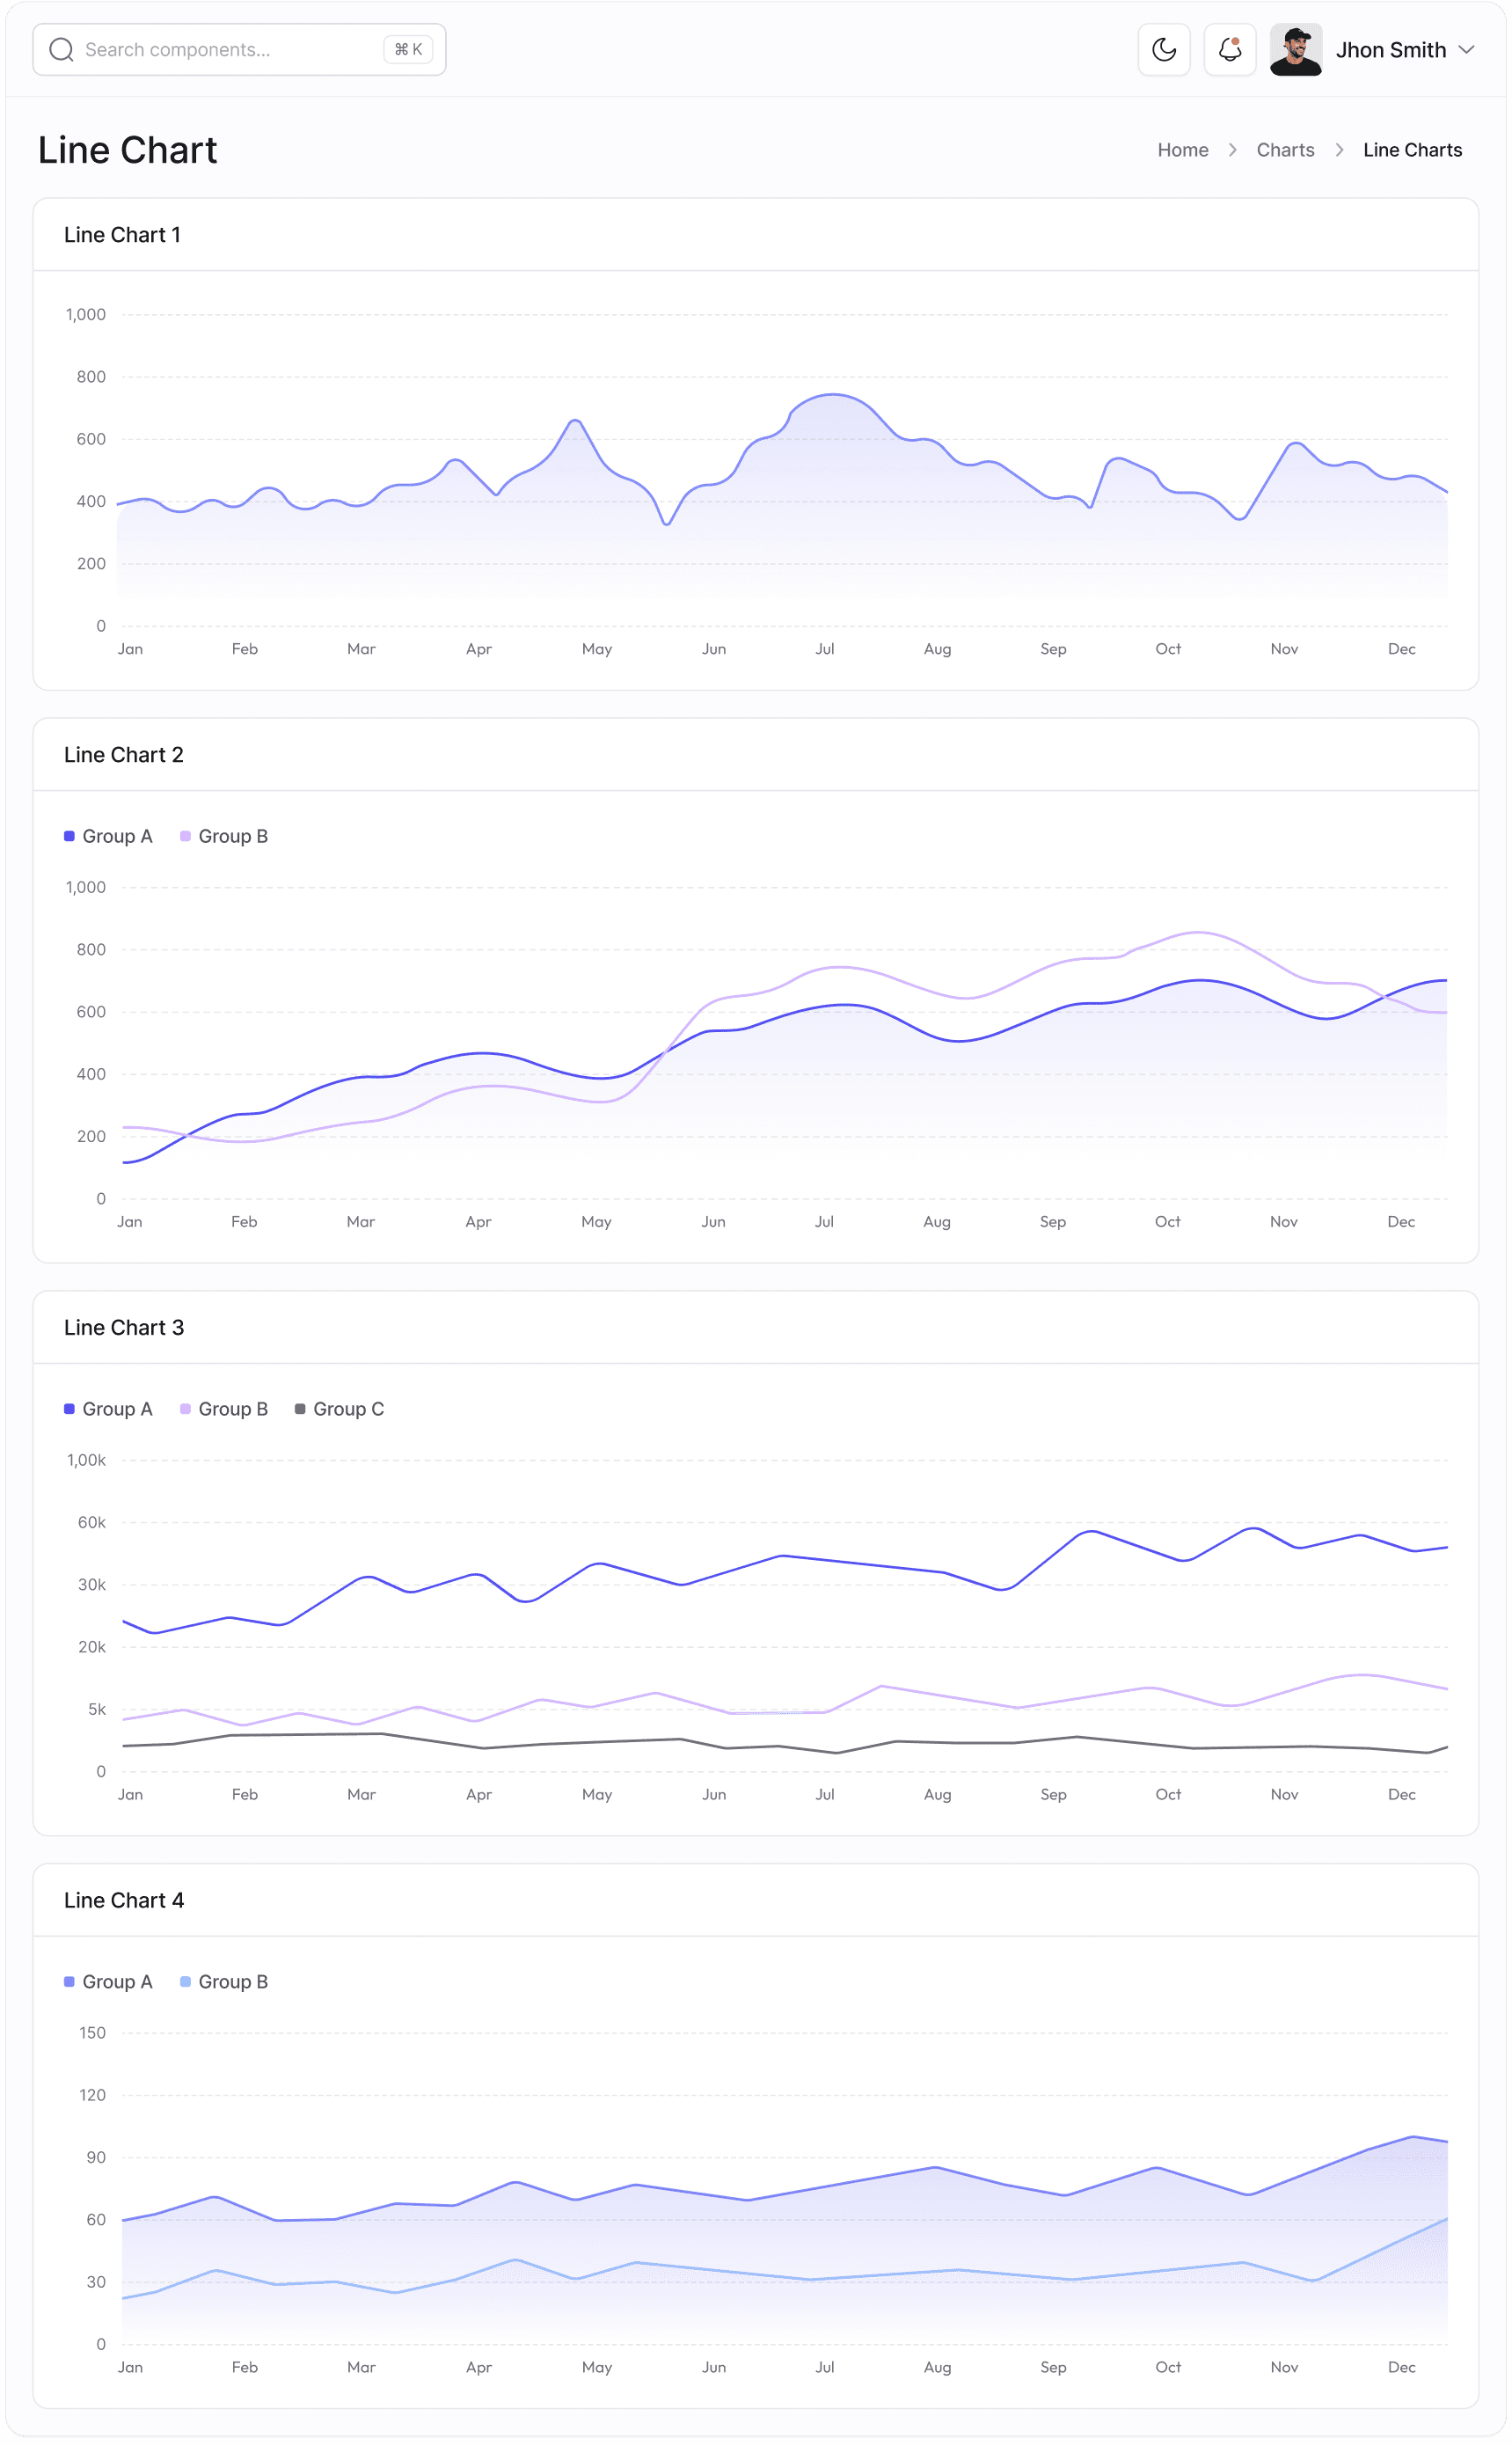Click the "400" axis value in Line Chart 2

(91, 1074)
